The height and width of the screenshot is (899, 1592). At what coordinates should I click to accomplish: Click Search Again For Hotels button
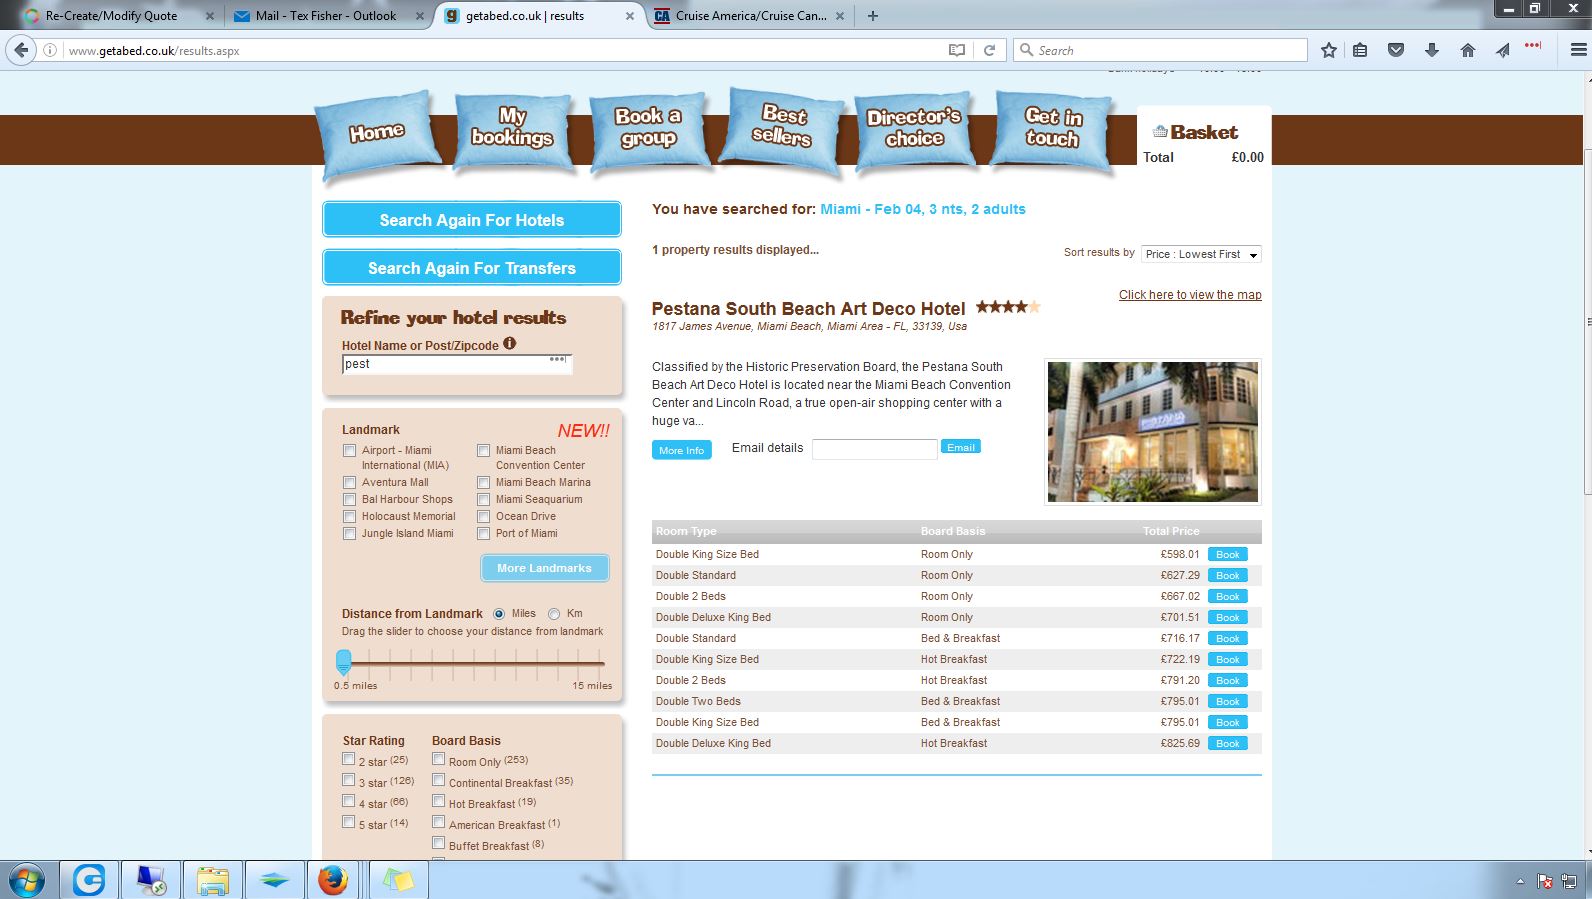(472, 220)
